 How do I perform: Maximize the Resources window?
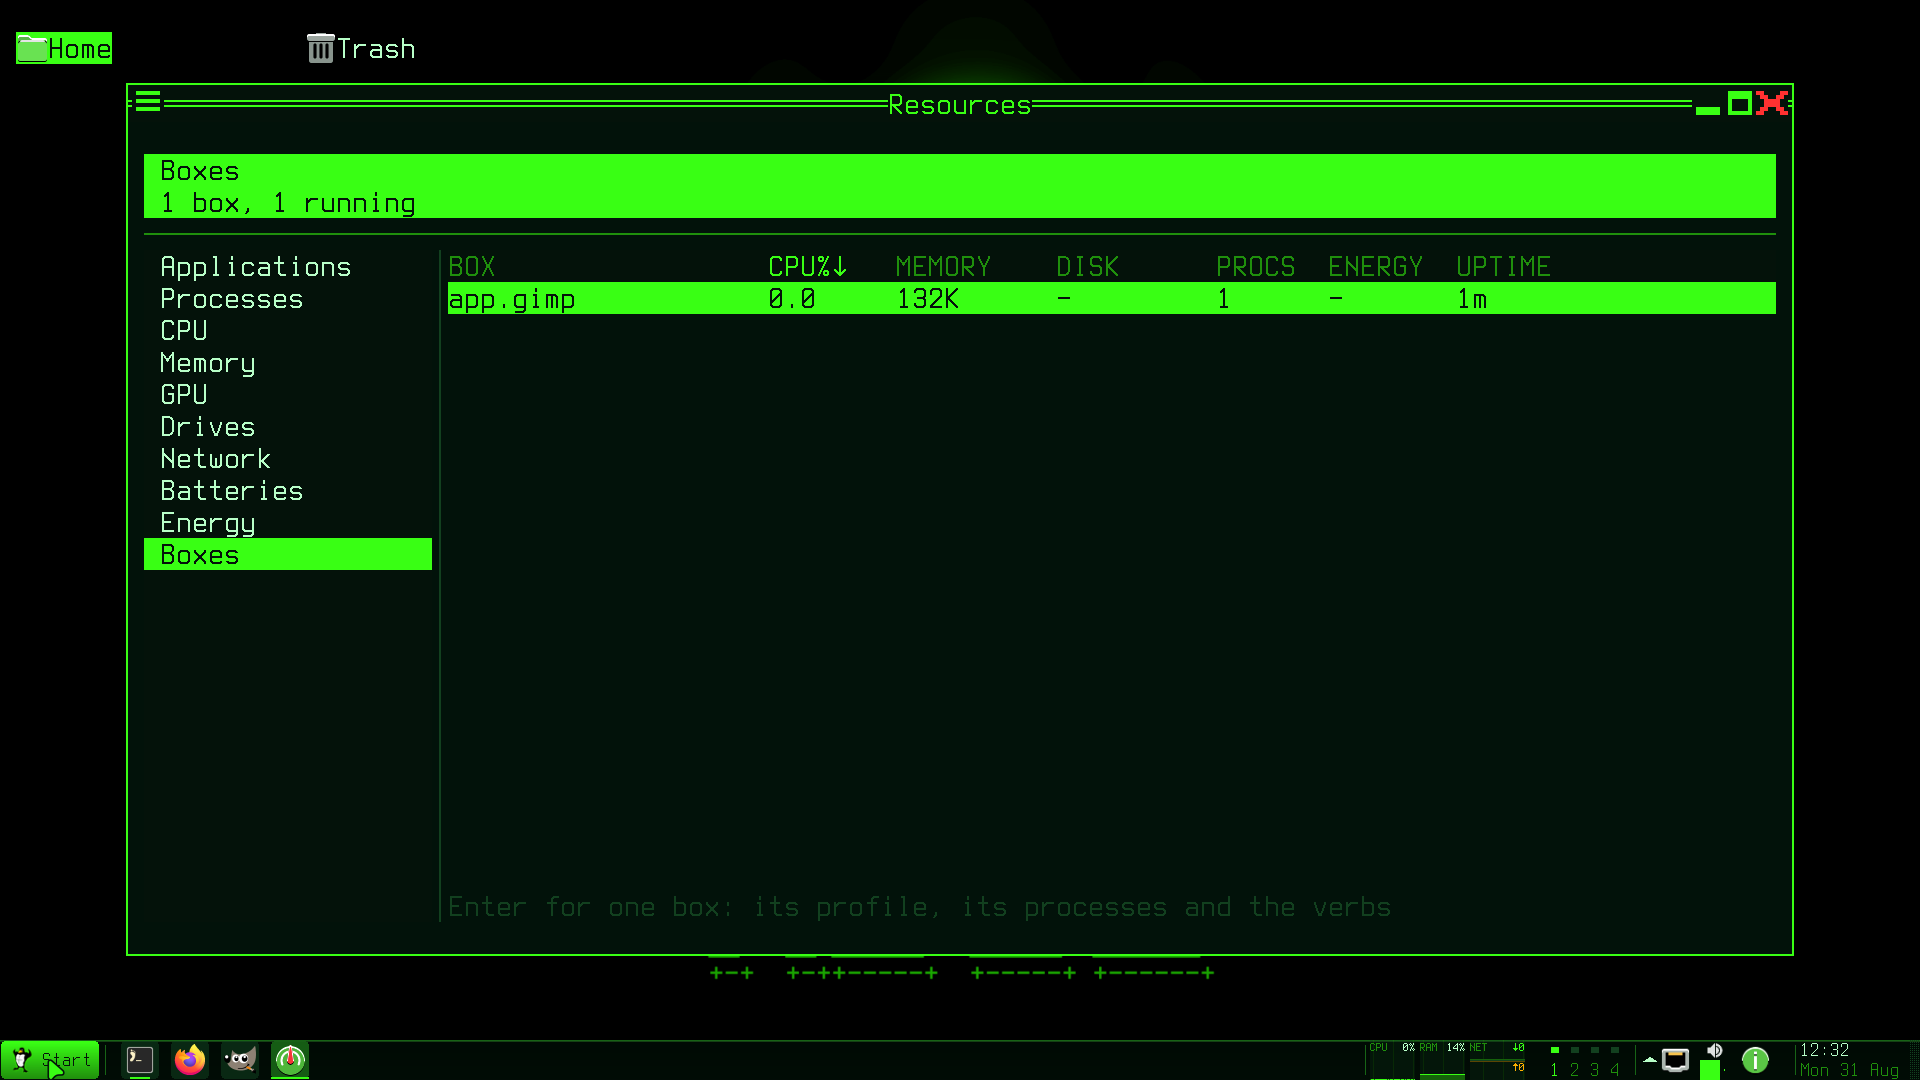tap(1740, 103)
